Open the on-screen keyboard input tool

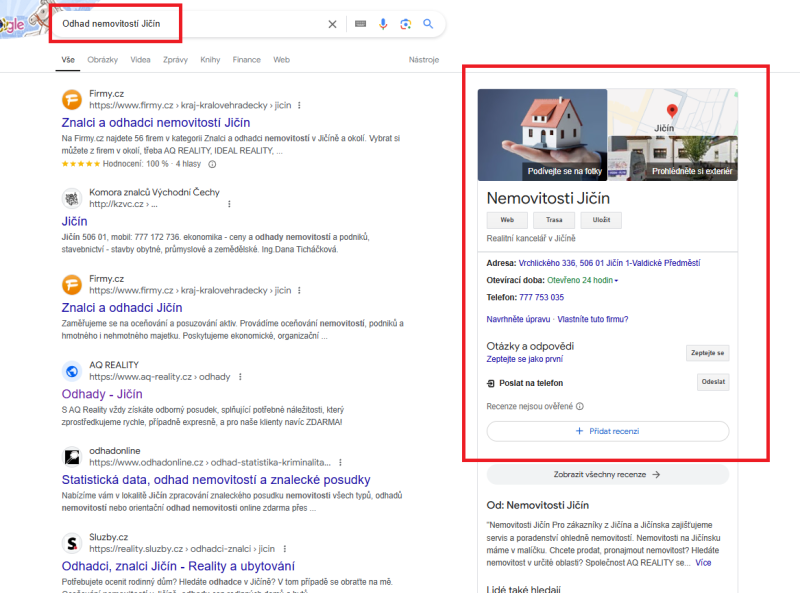[360, 23]
